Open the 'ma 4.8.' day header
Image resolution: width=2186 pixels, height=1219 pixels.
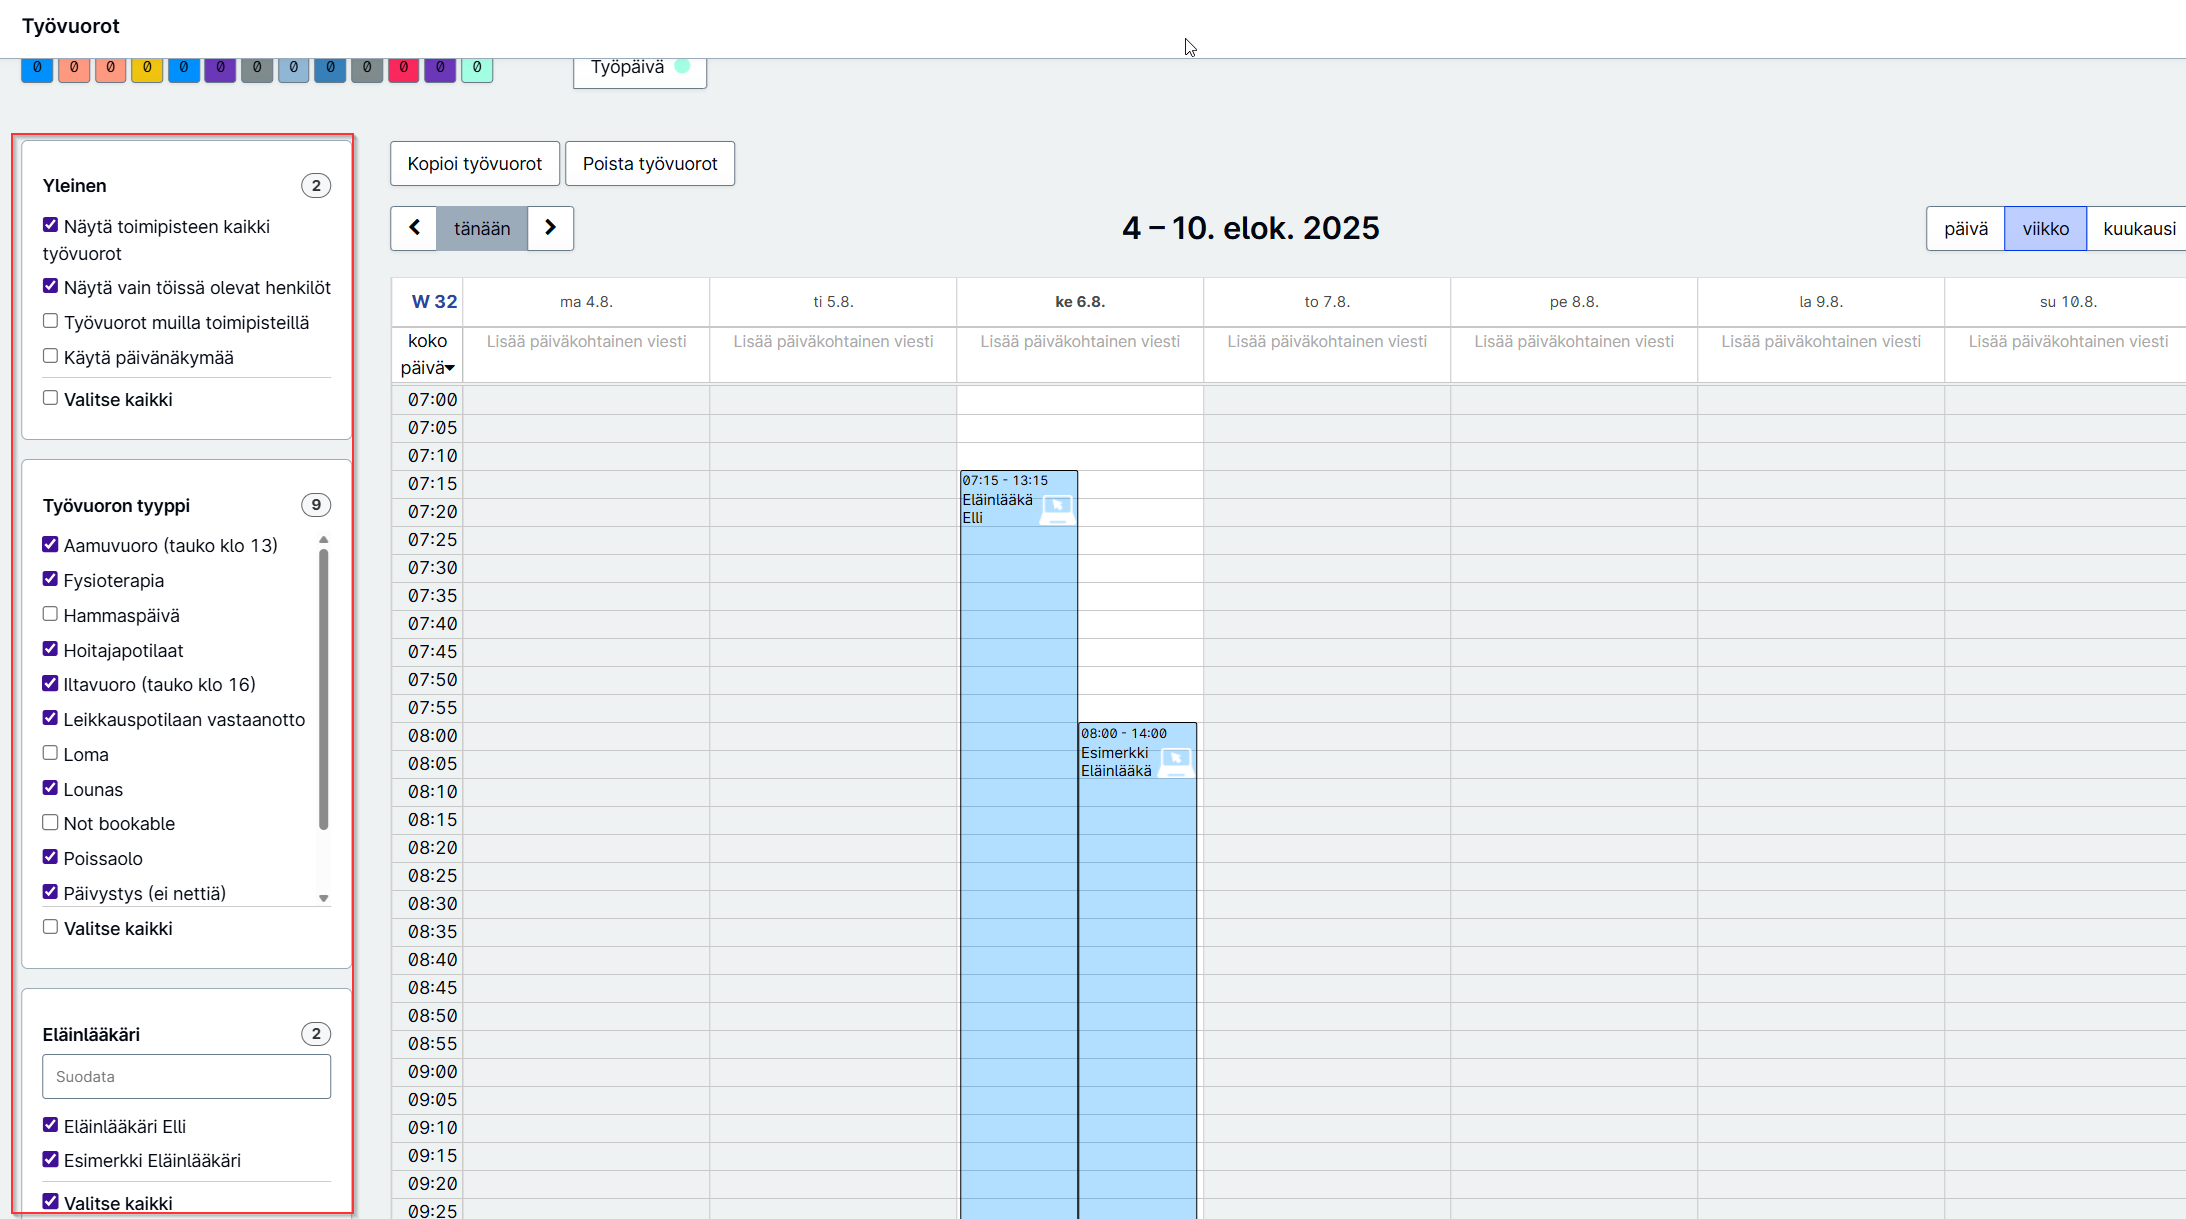tap(586, 302)
